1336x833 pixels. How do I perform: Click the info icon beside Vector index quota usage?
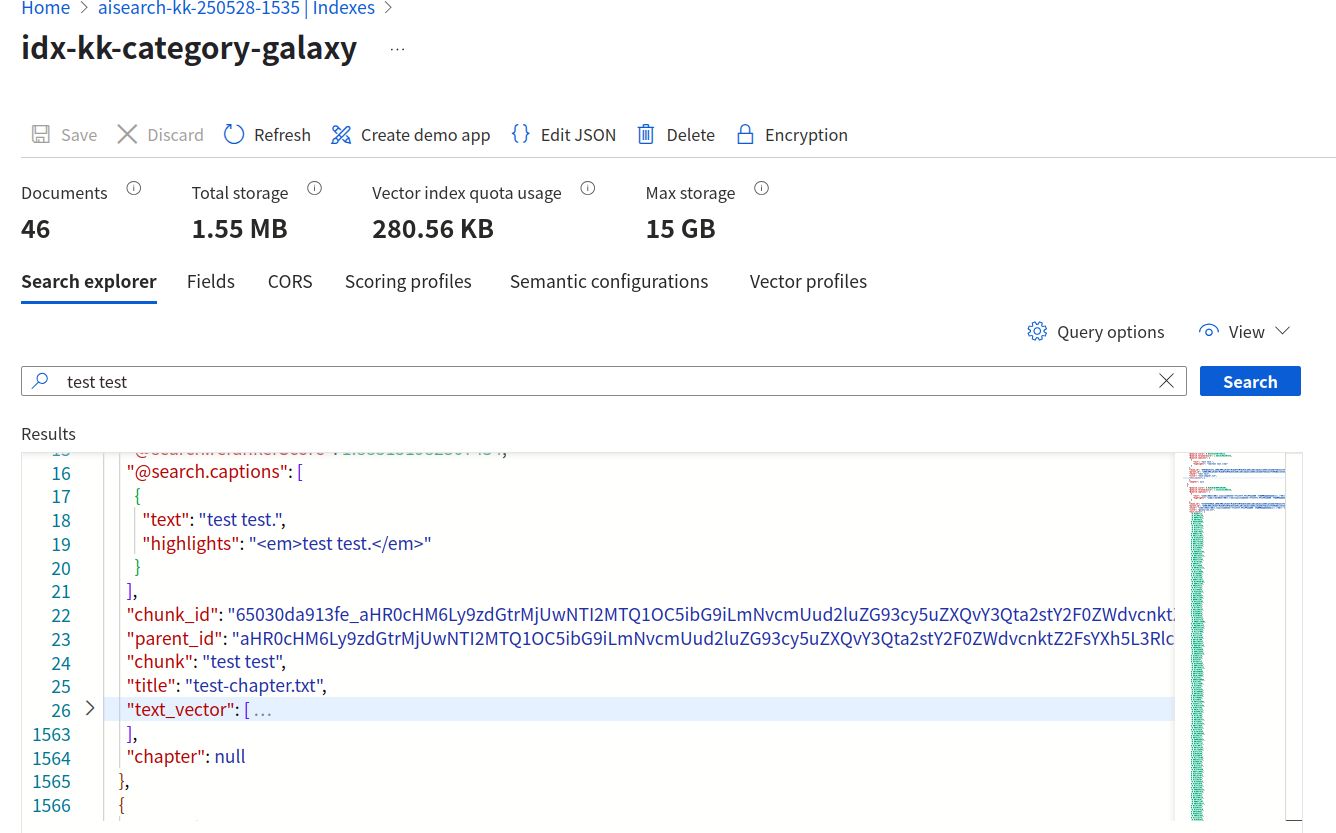[x=587, y=187]
